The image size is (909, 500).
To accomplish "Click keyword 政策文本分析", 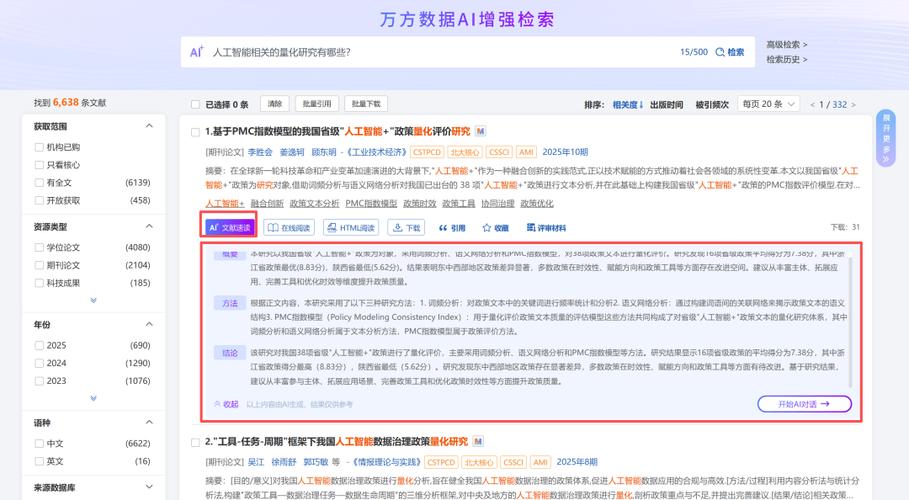I will (x=314, y=203).
